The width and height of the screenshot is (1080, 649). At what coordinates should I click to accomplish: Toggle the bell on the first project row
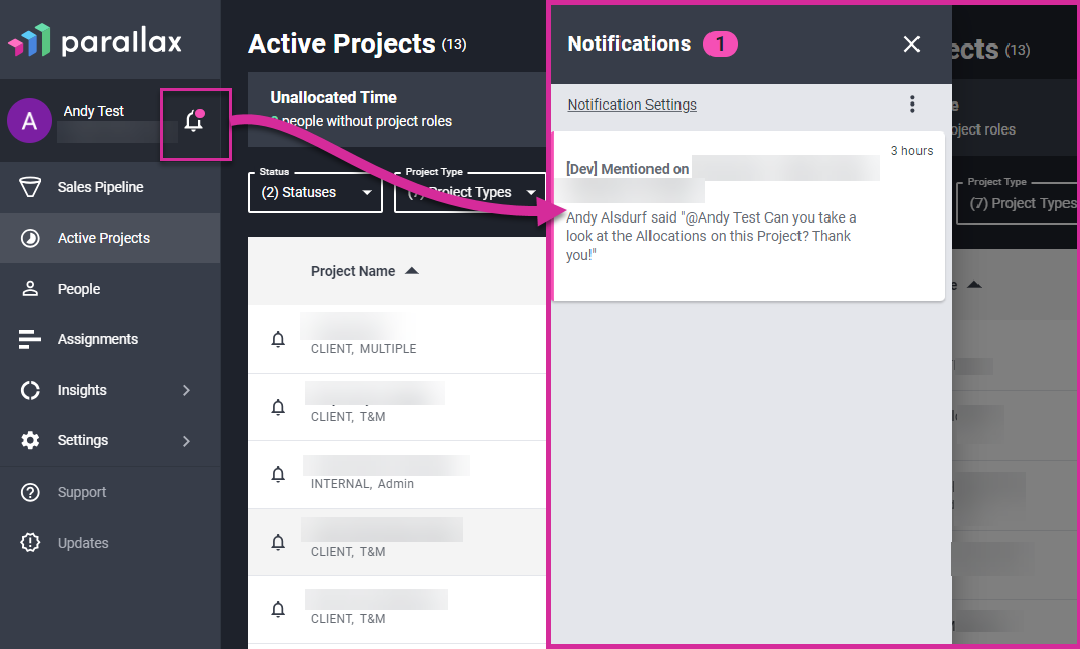click(x=278, y=339)
